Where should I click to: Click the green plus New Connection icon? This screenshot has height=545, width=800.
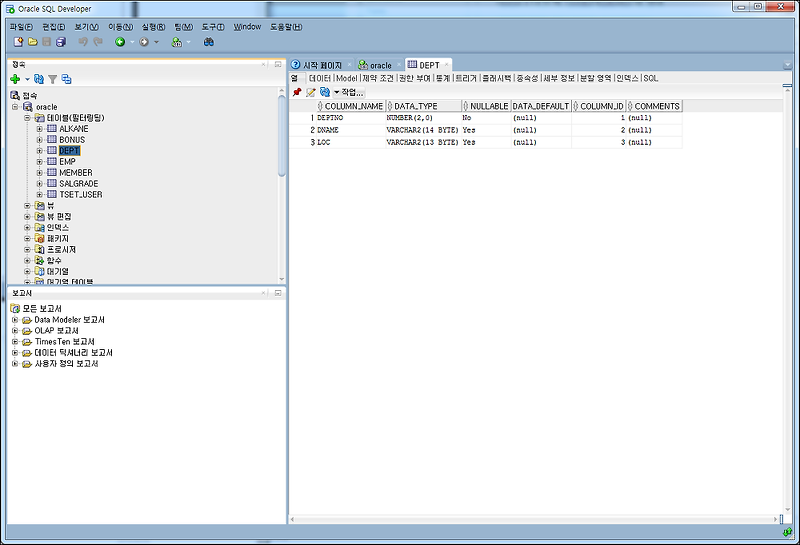(15, 79)
